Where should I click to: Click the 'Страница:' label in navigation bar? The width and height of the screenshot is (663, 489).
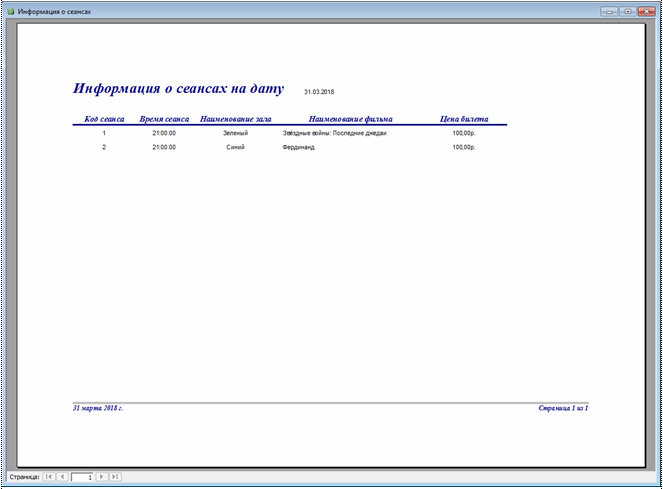(24, 477)
